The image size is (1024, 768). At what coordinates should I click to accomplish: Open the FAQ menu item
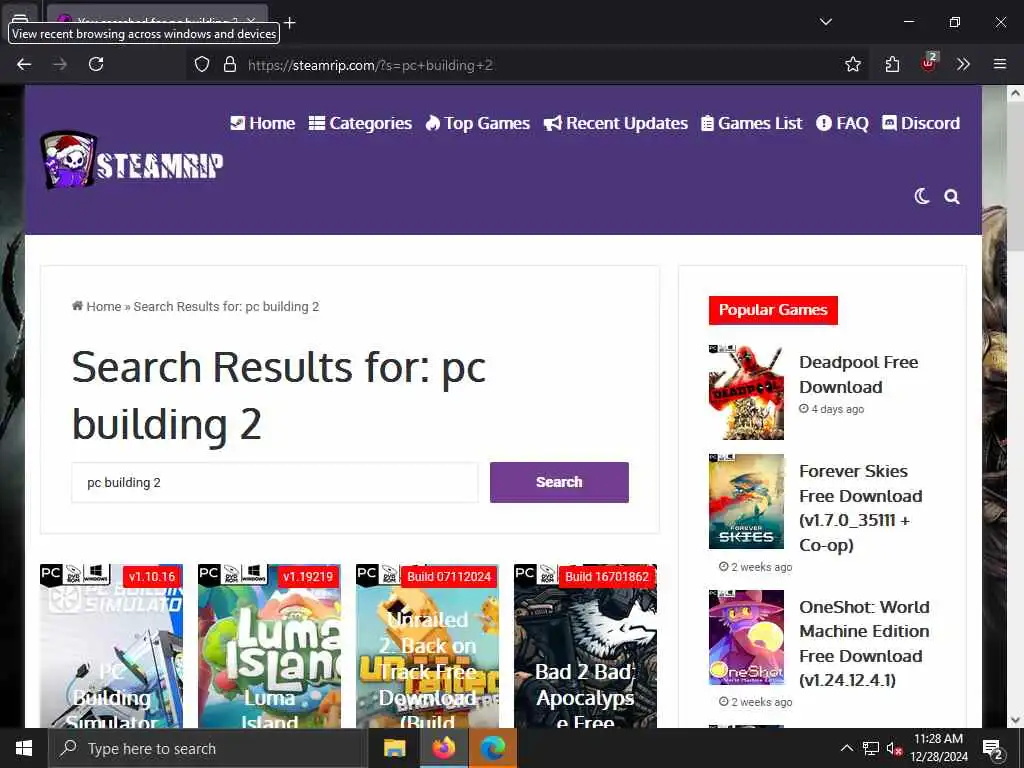point(842,123)
